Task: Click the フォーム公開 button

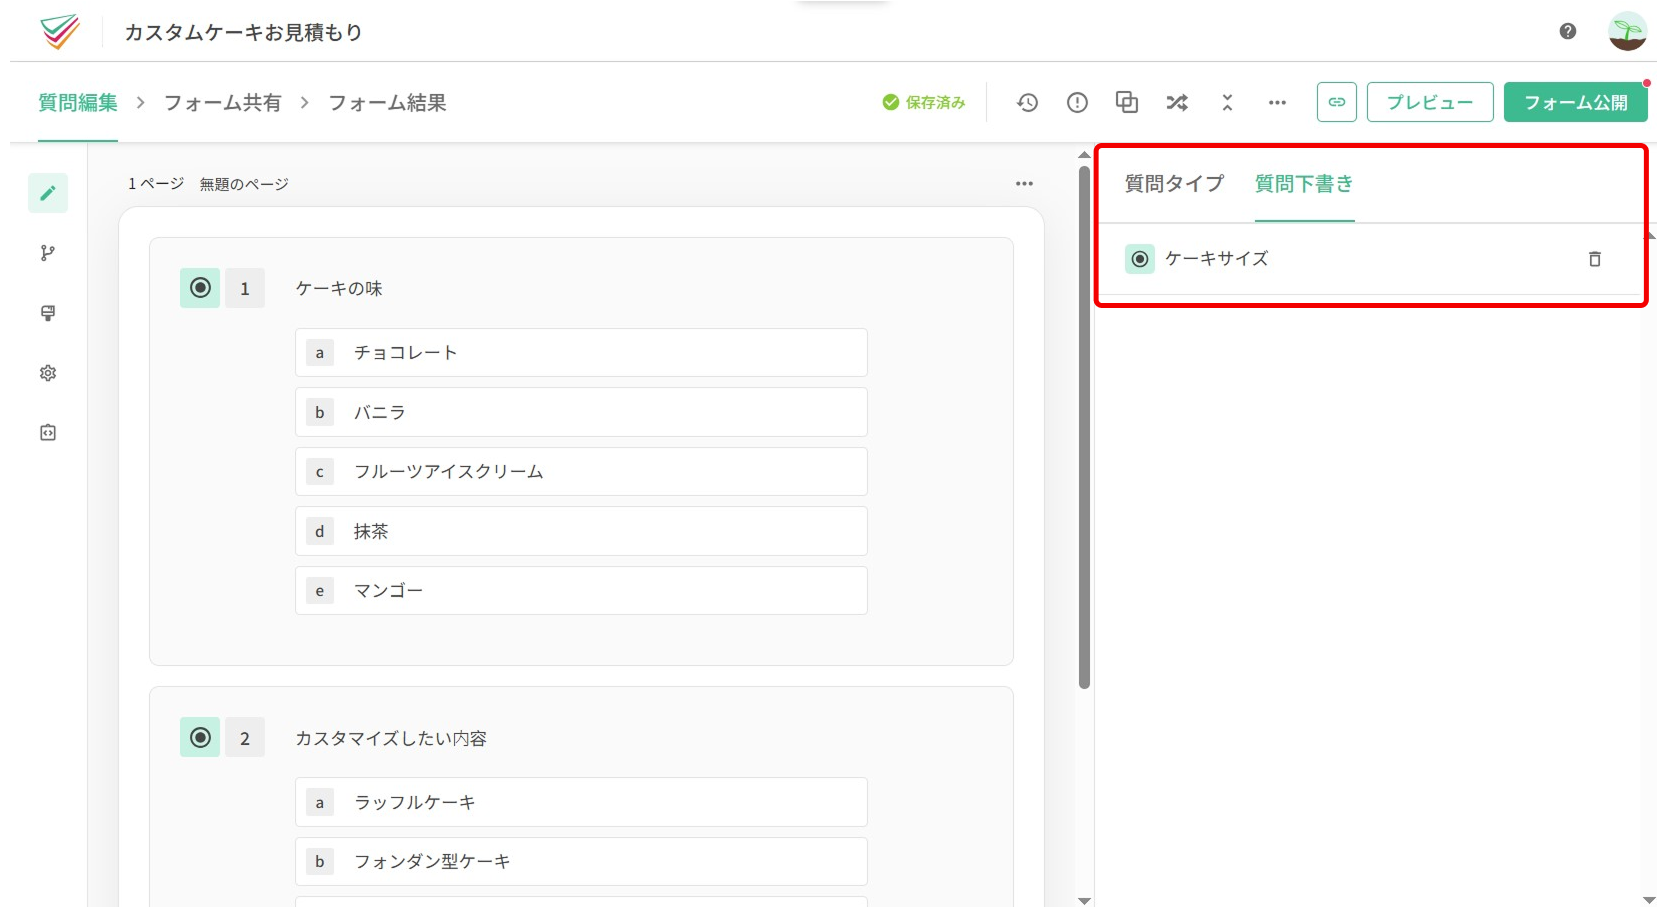Action: tap(1576, 102)
